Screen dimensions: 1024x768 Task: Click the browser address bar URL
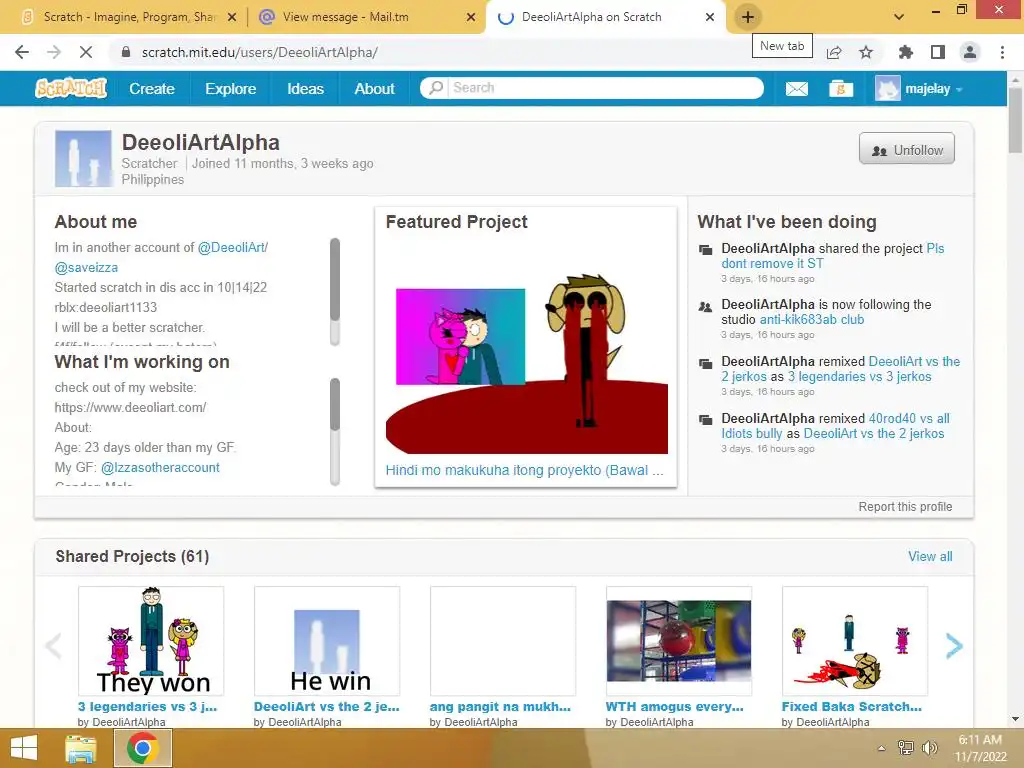[x=259, y=52]
